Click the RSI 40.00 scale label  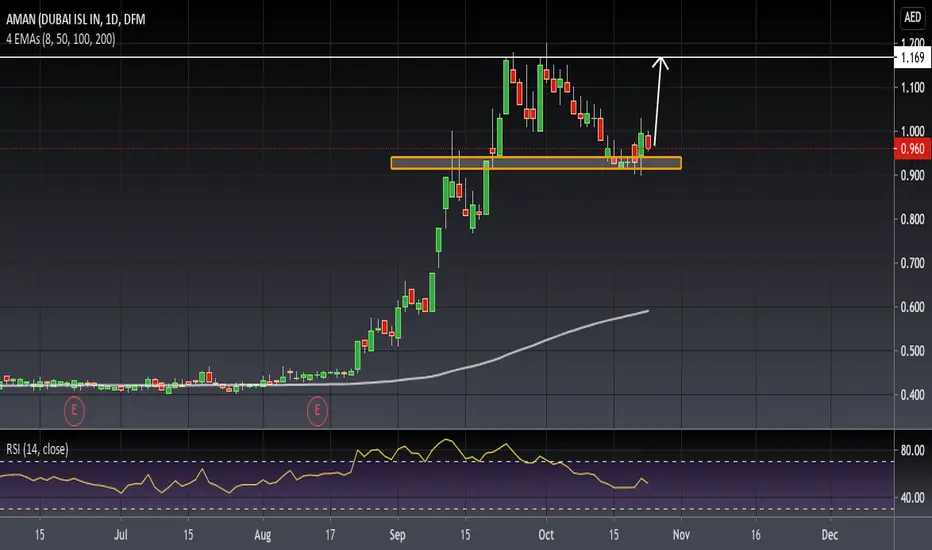pyautogui.click(x=912, y=498)
